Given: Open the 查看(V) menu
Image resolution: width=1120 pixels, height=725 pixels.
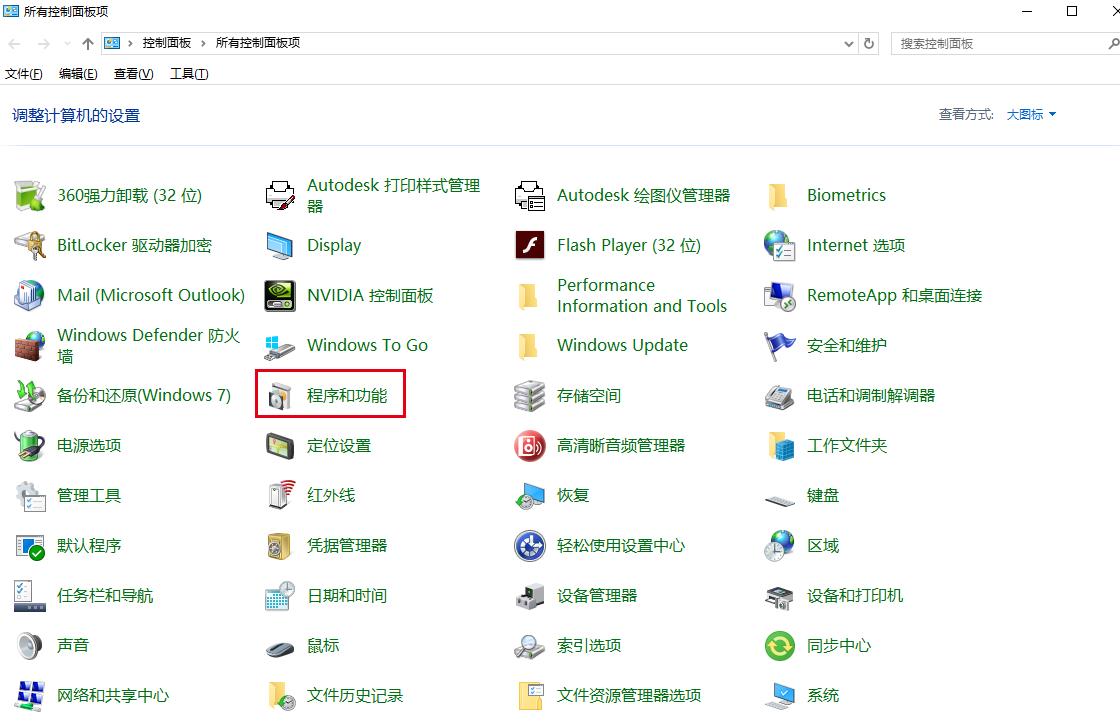Looking at the screenshot, I should click(134, 74).
